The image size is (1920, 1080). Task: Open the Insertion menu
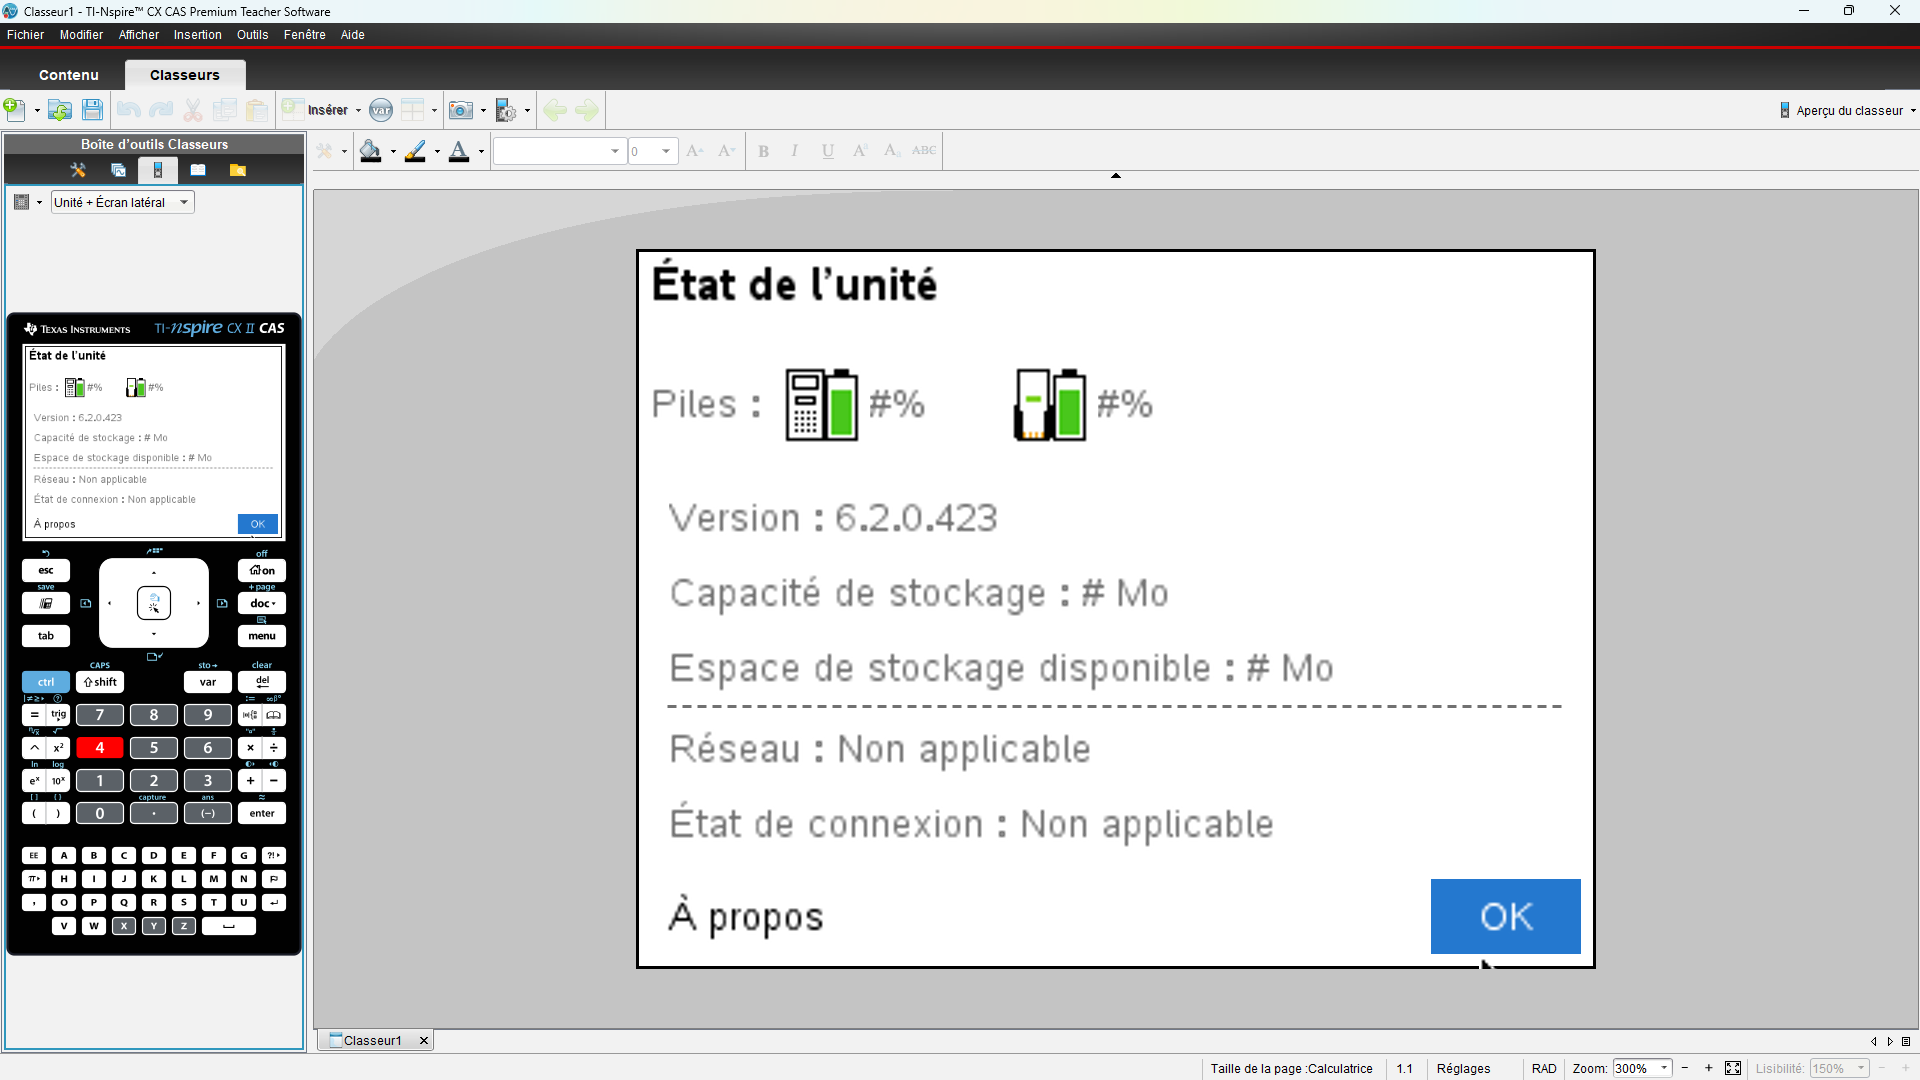[198, 35]
